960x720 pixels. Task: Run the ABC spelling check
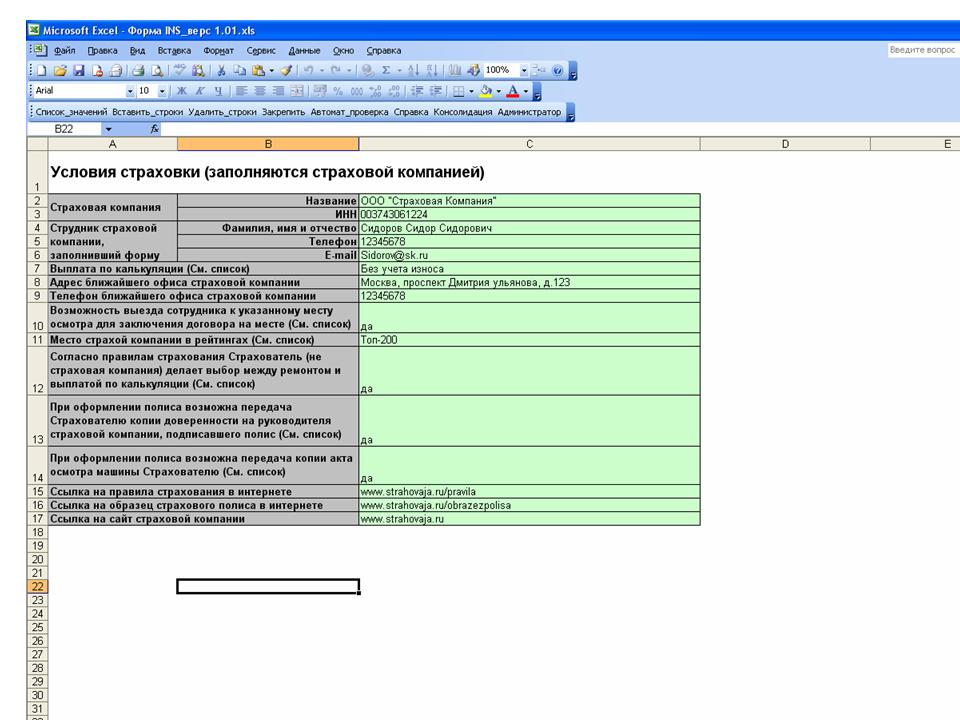tap(179, 70)
